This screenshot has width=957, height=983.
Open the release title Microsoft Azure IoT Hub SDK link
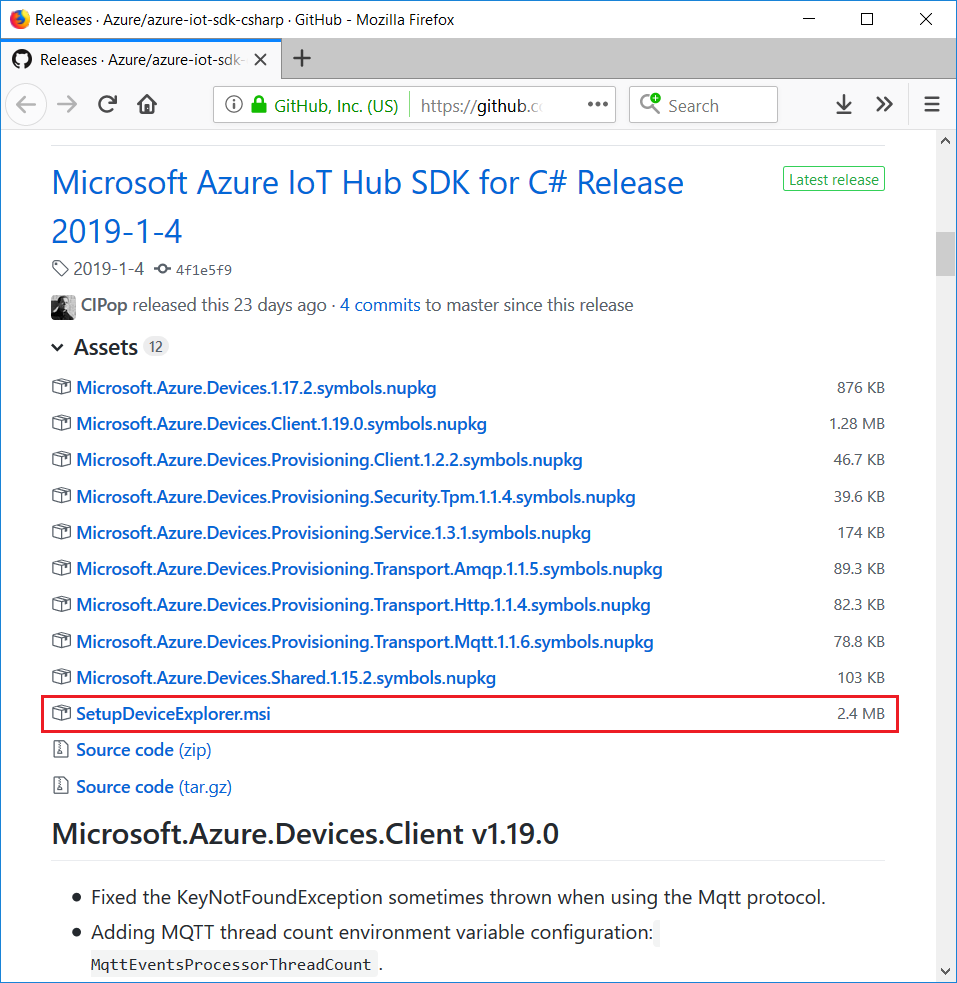367,207
